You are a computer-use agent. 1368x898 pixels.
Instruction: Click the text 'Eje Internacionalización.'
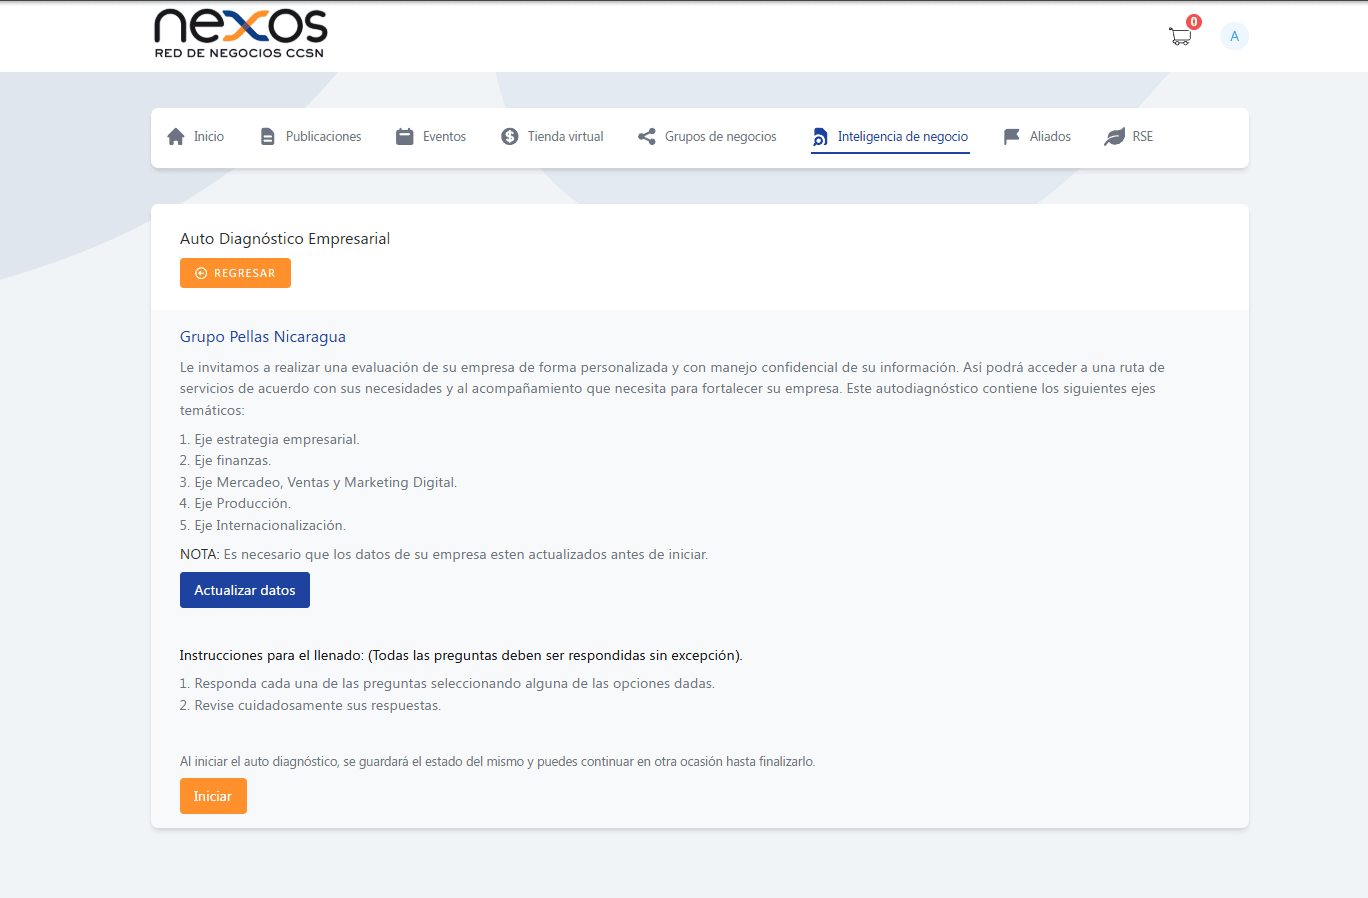click(270, 525)
